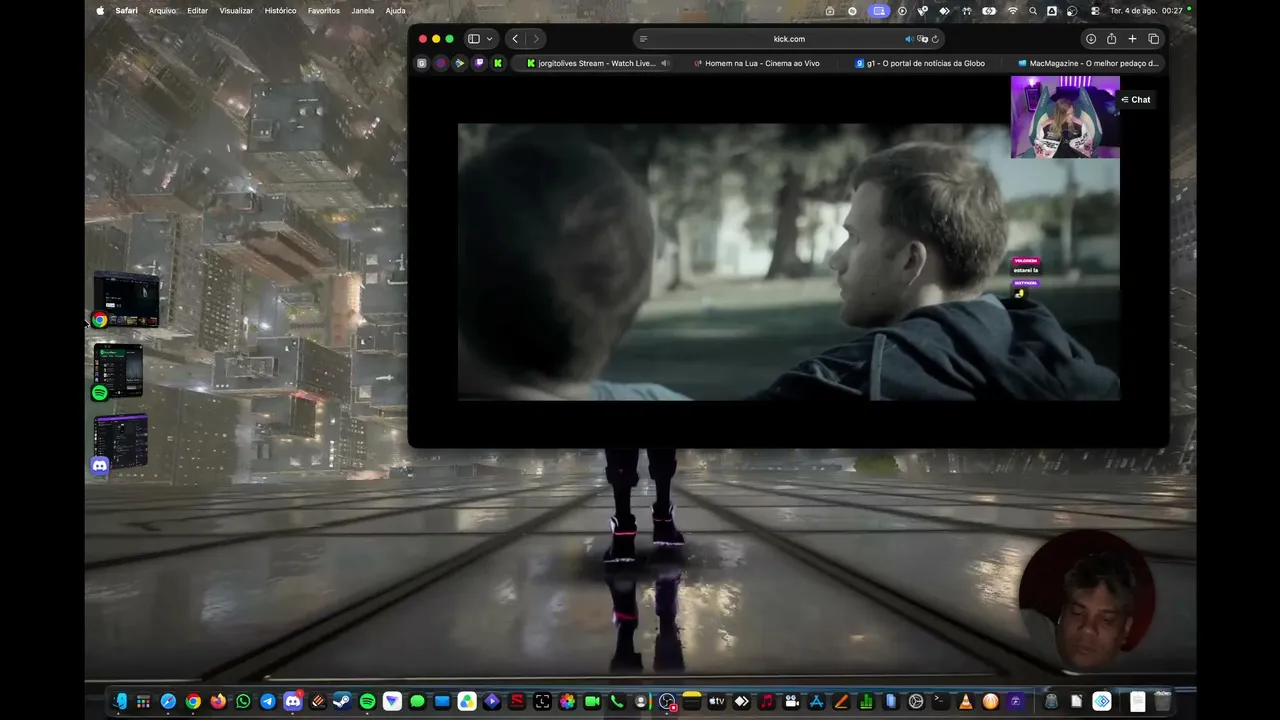Viewport: 1280px width, 720px height.
Task: Open Spotlight search in menu bar
Action: (x=1033, y=11)
